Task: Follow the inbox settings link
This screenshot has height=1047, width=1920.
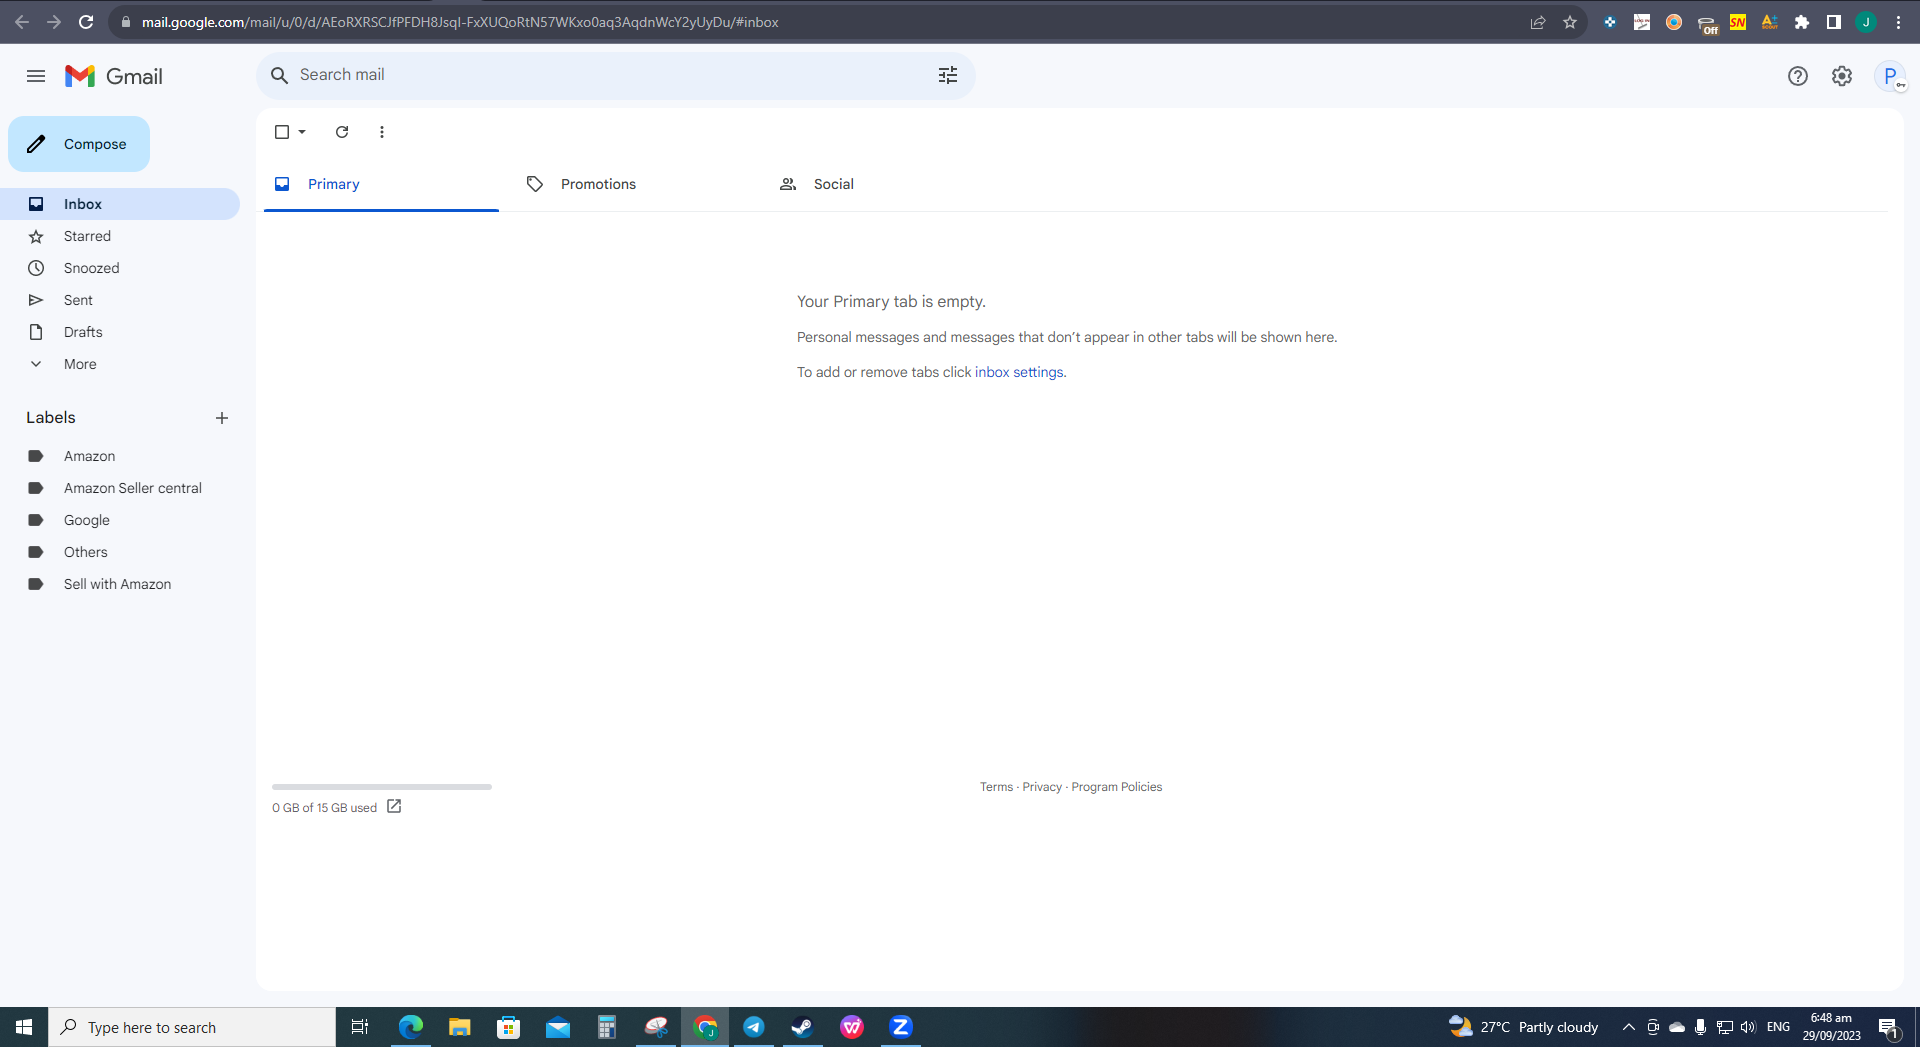Action: pyautogui.click(x=1019, y=372)
